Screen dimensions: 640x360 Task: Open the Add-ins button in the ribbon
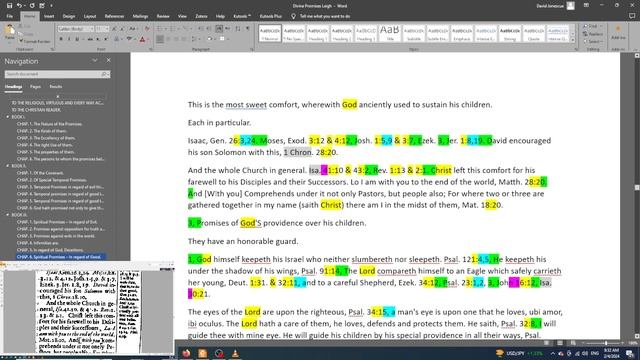(x=618, y=33)
